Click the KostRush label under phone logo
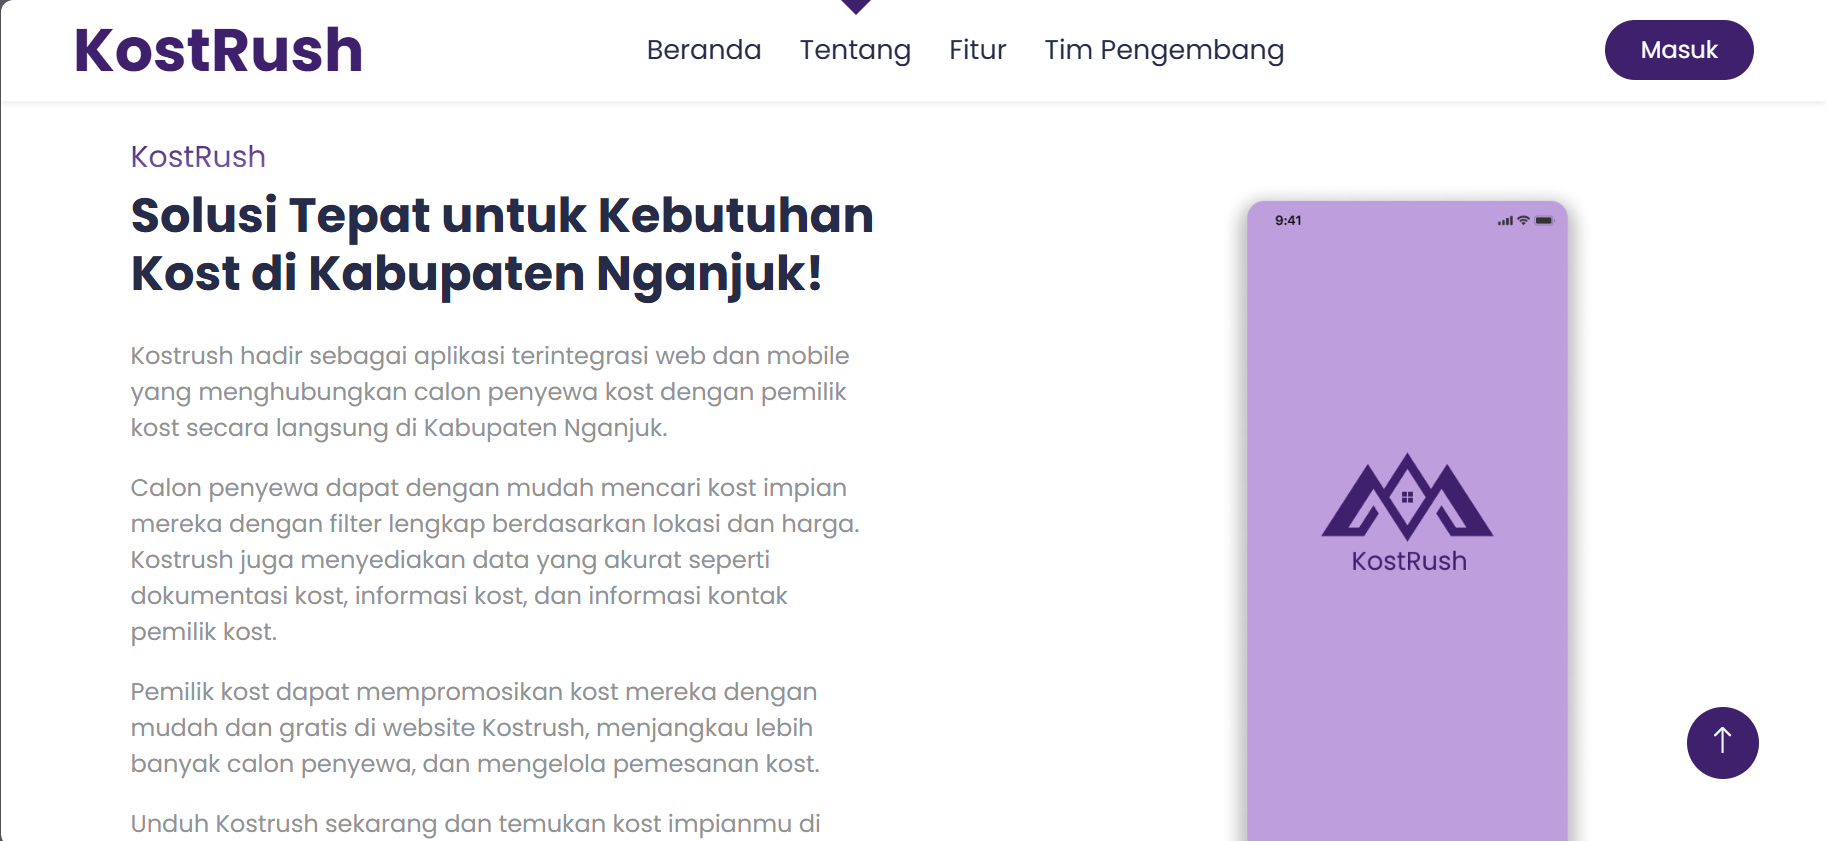 tap(1408, 562)
